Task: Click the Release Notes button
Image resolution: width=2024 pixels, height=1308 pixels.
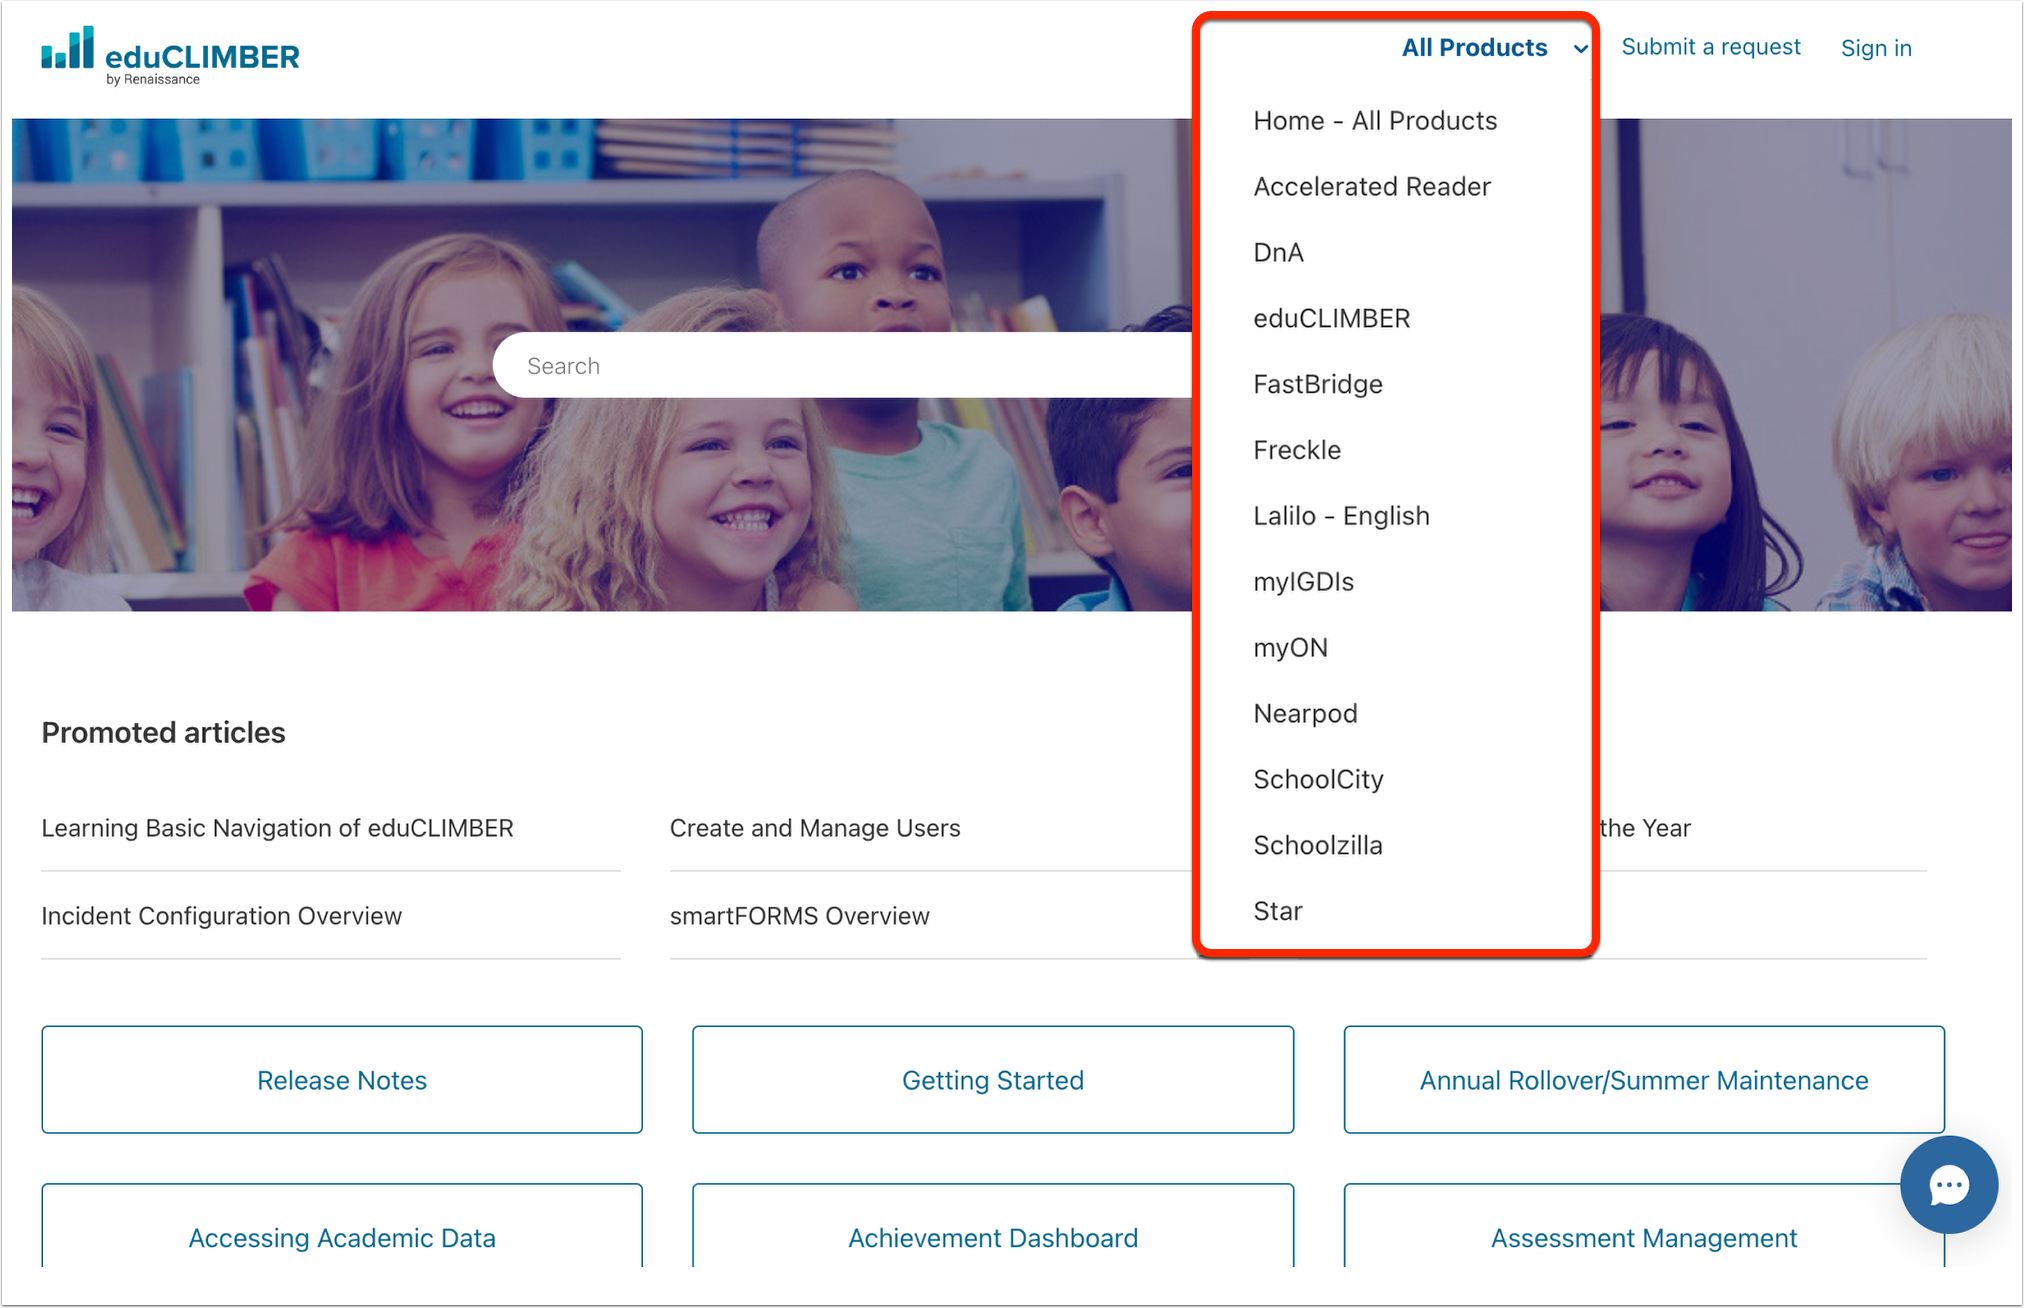Action: pyautogui.click(x=342, y=1080)
